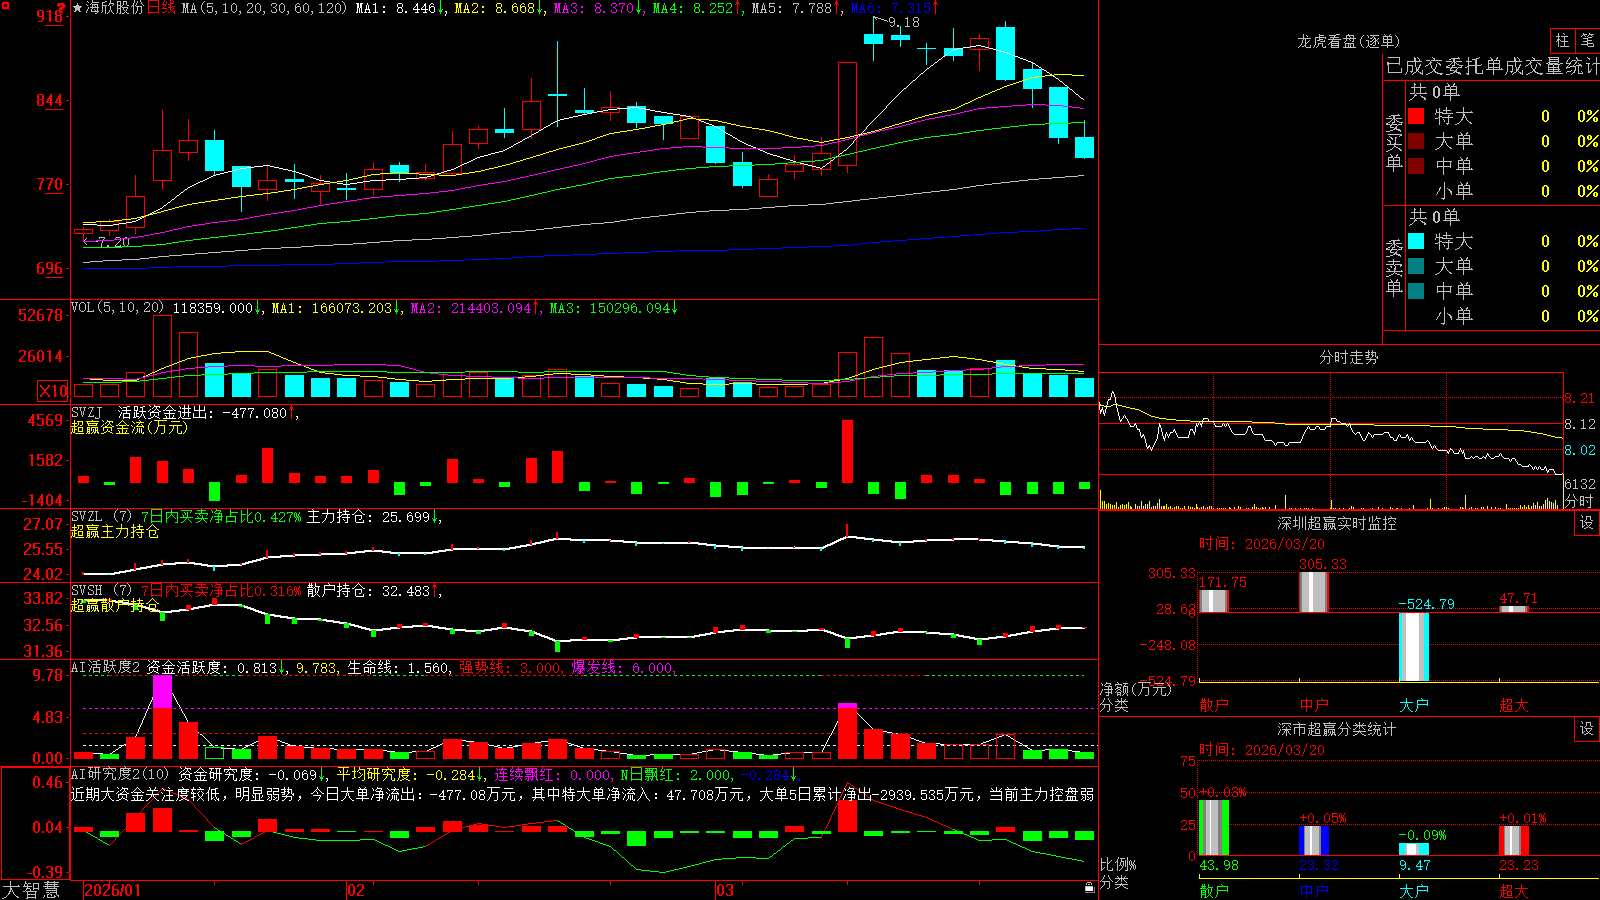Click the 中户 bar with value 305.33
Image resolution: width=1600 pixels, height=900 pixels.
click(1314, 592)
